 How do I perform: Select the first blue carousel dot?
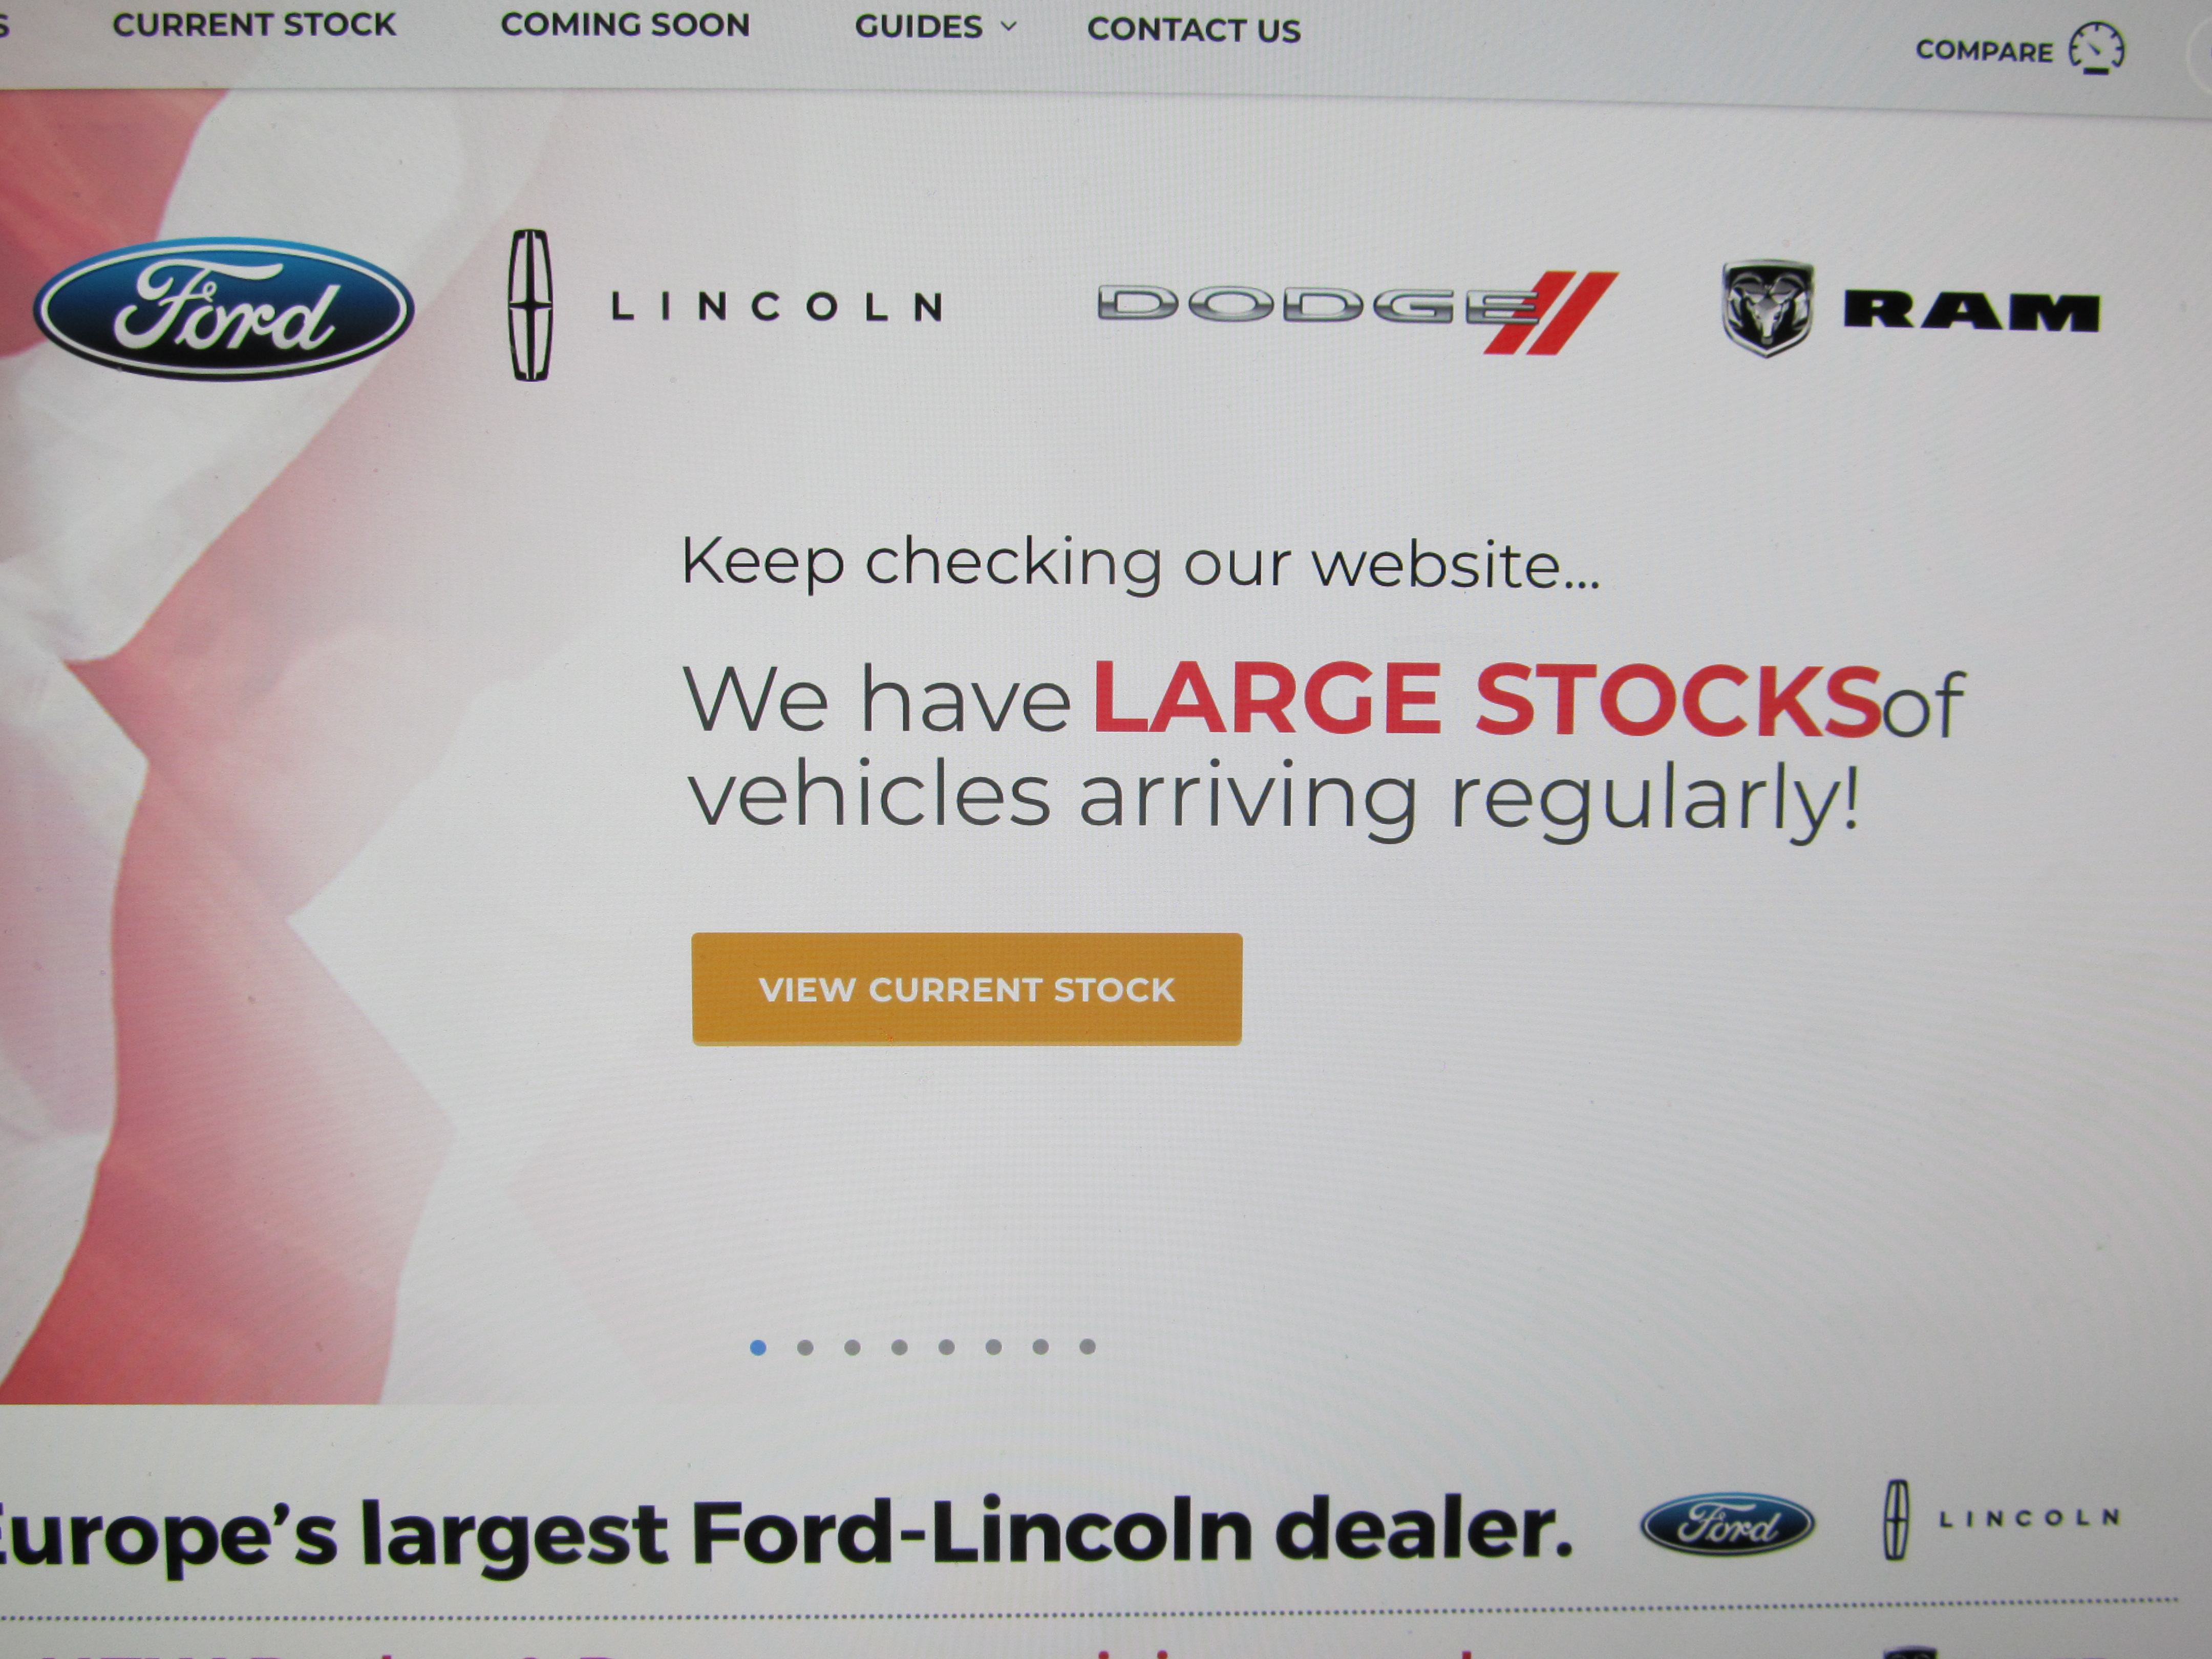click(x=758, y=1348)
